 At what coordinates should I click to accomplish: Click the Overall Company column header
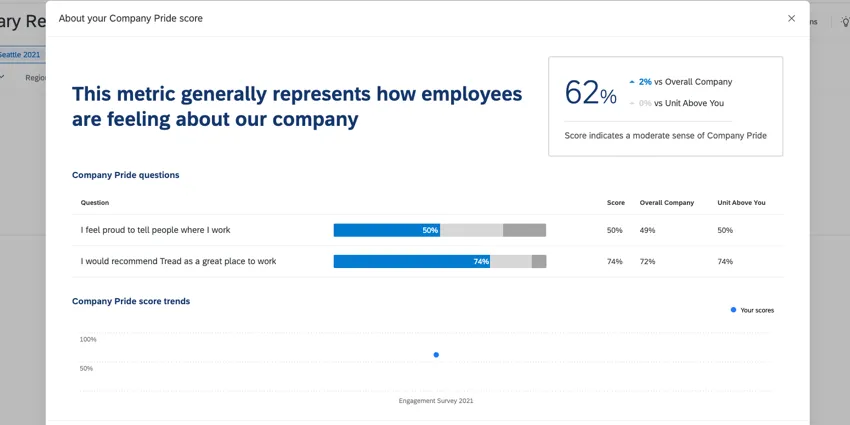[x=666, y=203]
